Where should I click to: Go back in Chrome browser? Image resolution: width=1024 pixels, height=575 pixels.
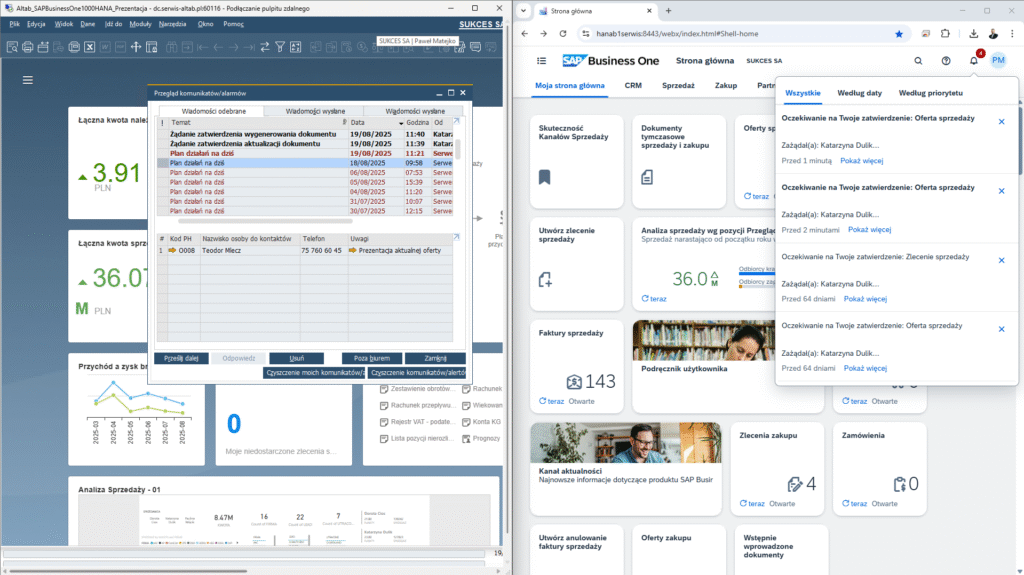point(525,33)
